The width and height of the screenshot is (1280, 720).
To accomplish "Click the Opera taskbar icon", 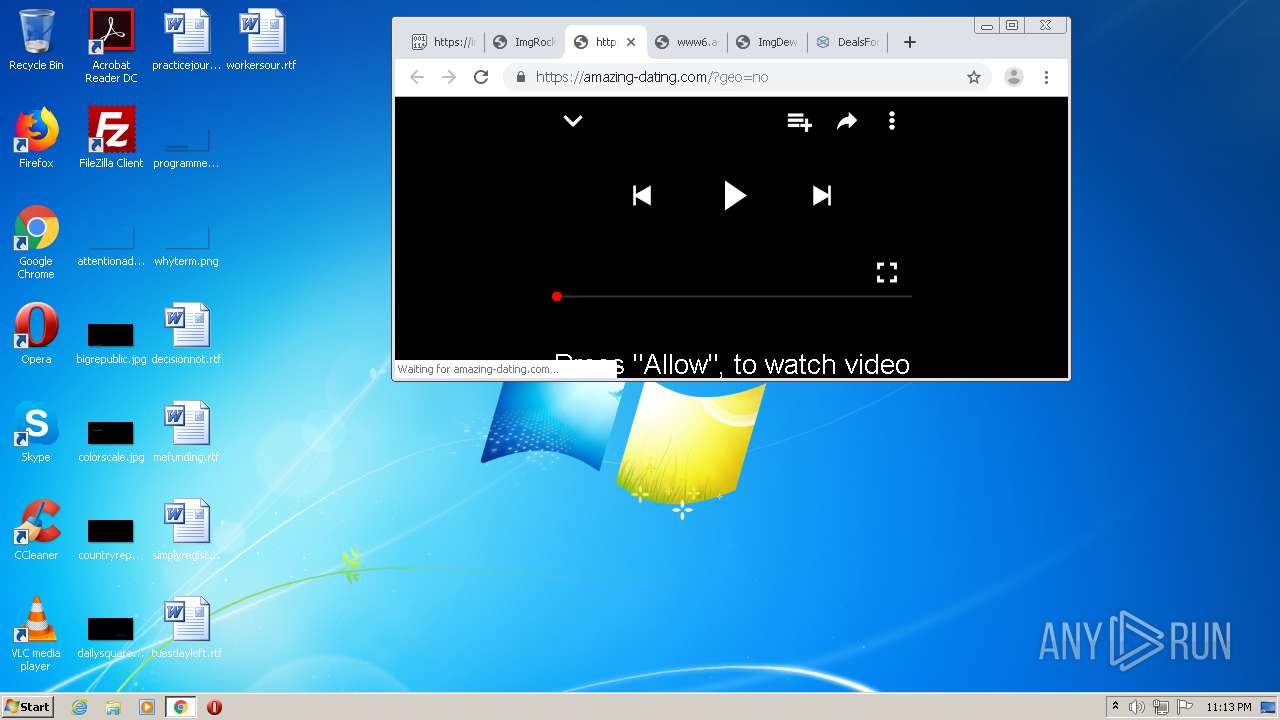I will click(x=214, y=707).
